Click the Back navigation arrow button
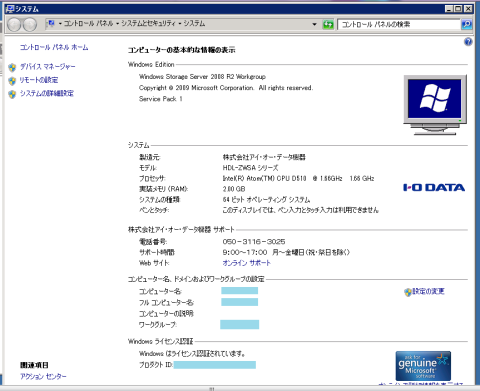480x391 pixels. click(x=14, y=24)
